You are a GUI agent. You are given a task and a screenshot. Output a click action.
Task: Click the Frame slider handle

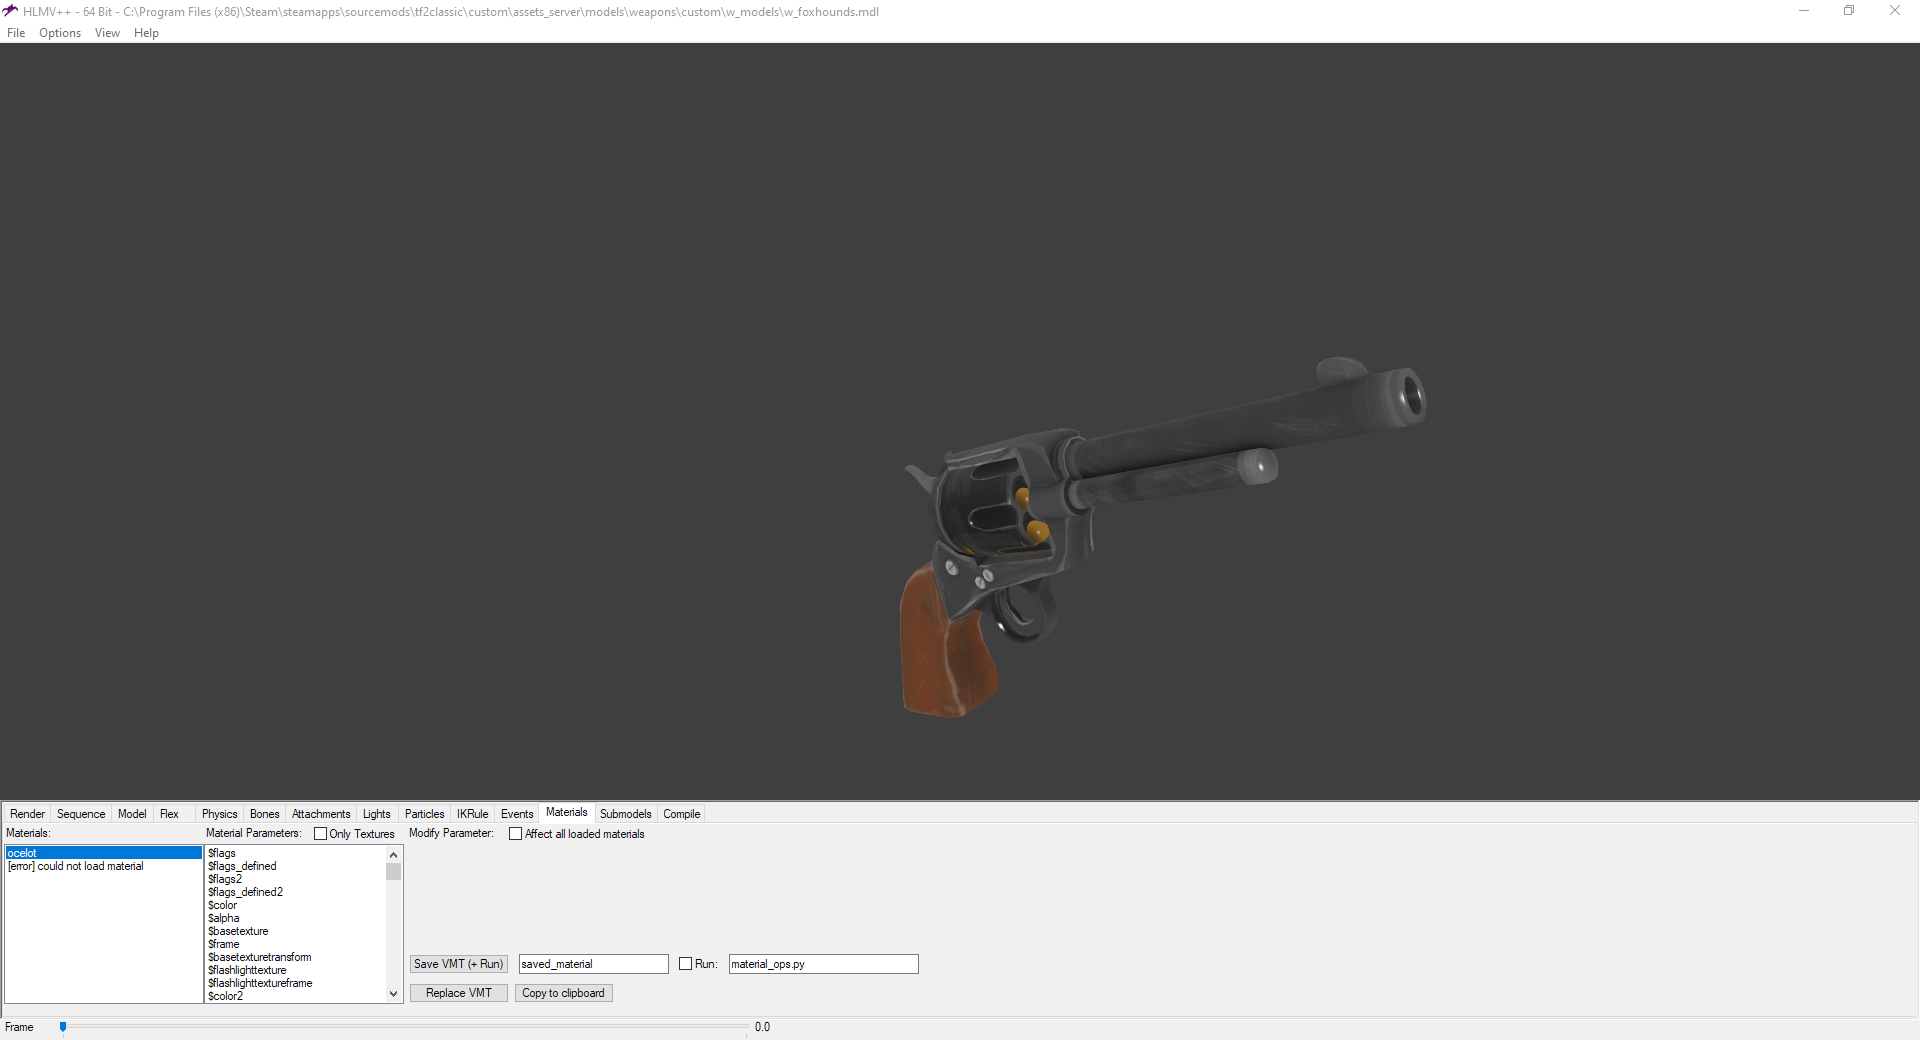coord(63,1027)
